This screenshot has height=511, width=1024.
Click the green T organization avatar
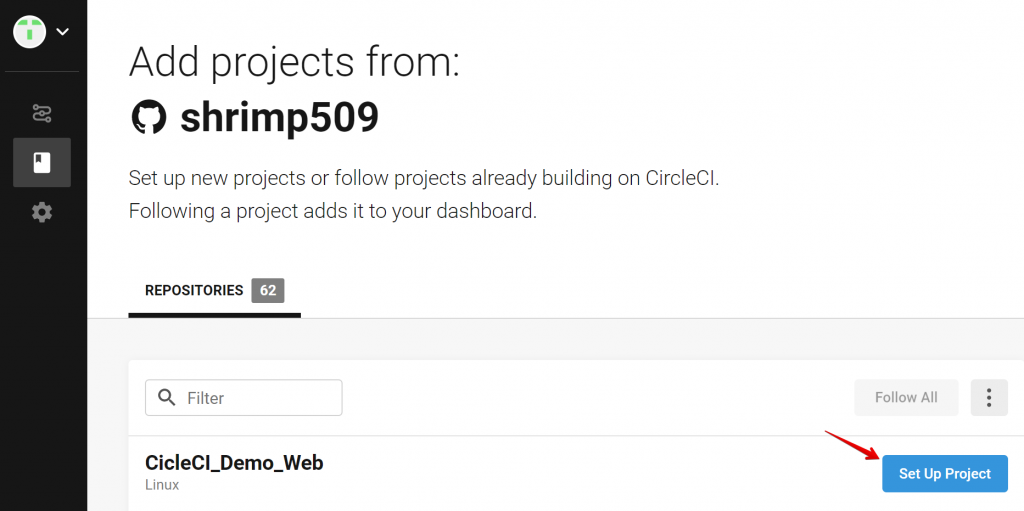pos(29,31)
